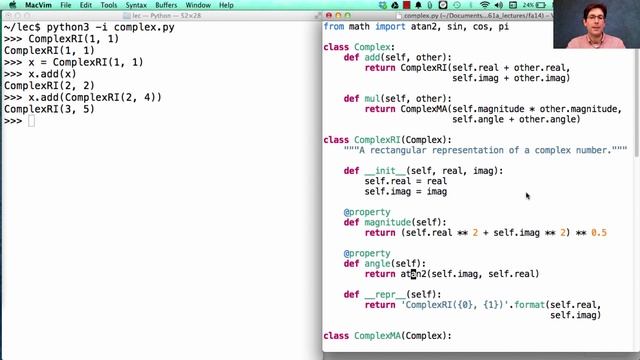This screenshot has width=640, height=360.
Task: Click the 'def __repr__(self):' line
Action: pyautogui.click(x=392, y=294)
